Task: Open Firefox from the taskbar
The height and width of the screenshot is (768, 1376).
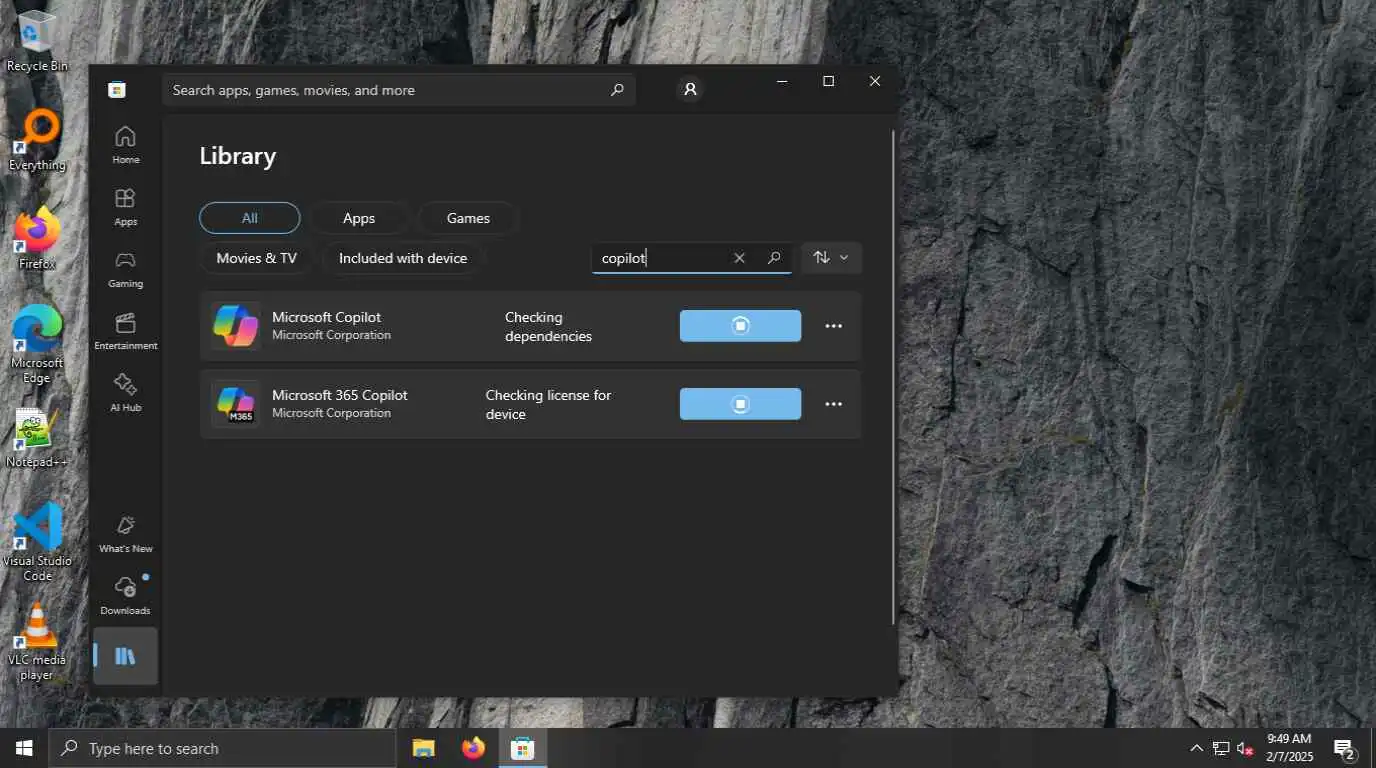Action: pyautogui.click(x=473, y=748)
